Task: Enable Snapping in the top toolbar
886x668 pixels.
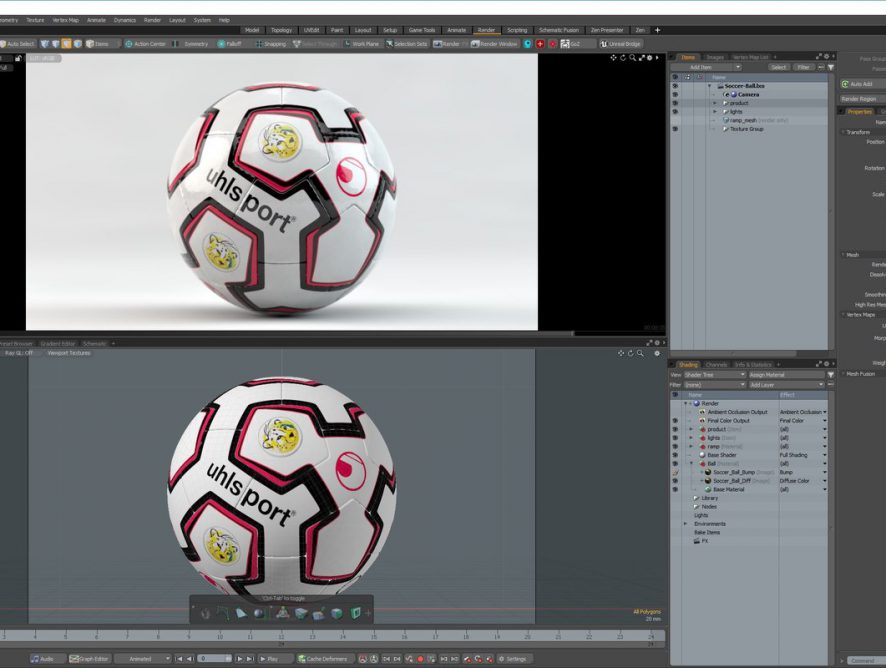Action: 271,44
